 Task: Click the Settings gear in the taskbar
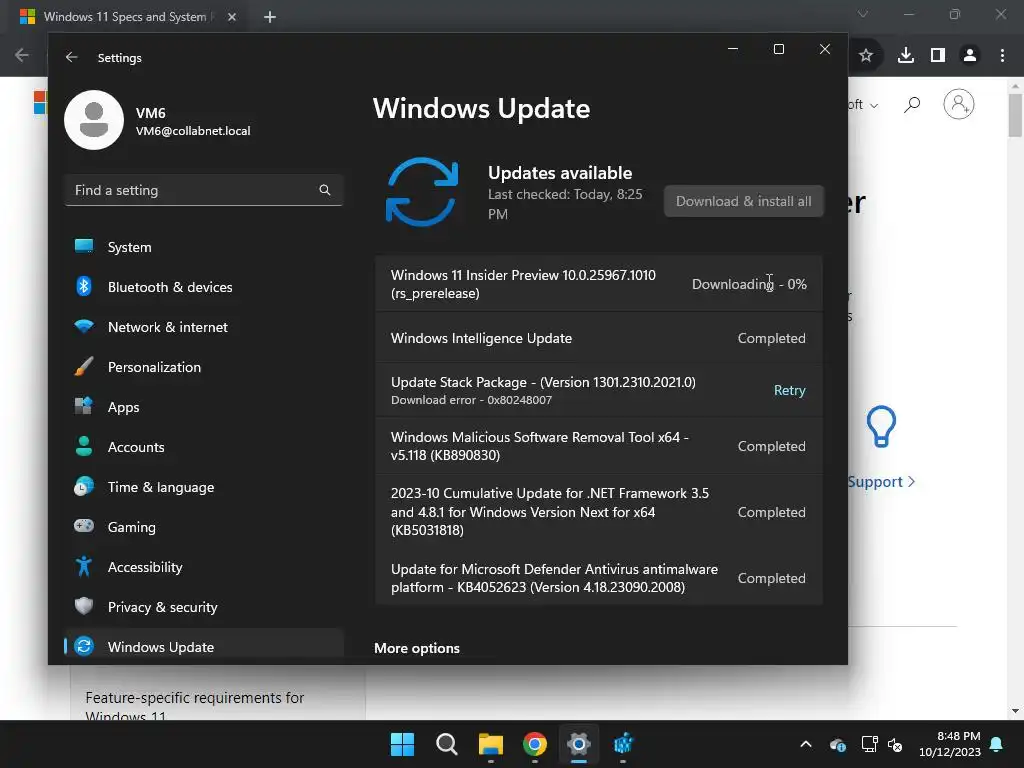click(579, 744)
